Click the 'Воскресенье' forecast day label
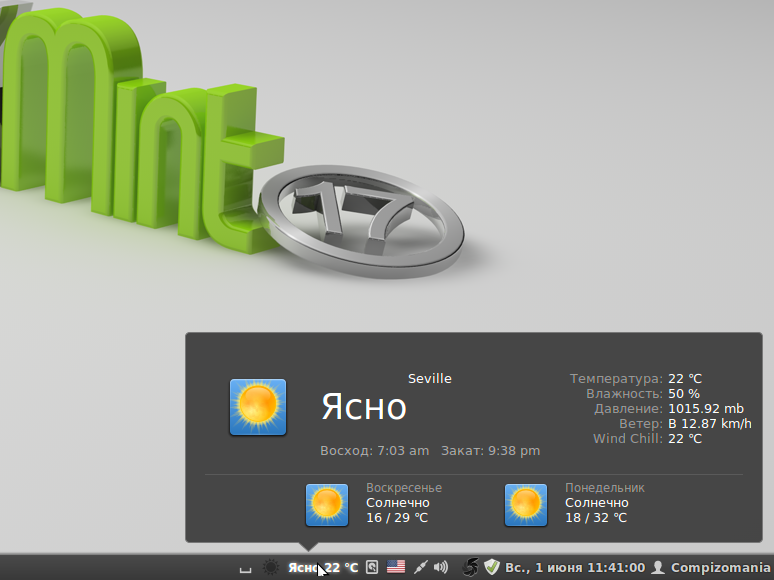This screenshot has height=580, width=774. (404, 488)
